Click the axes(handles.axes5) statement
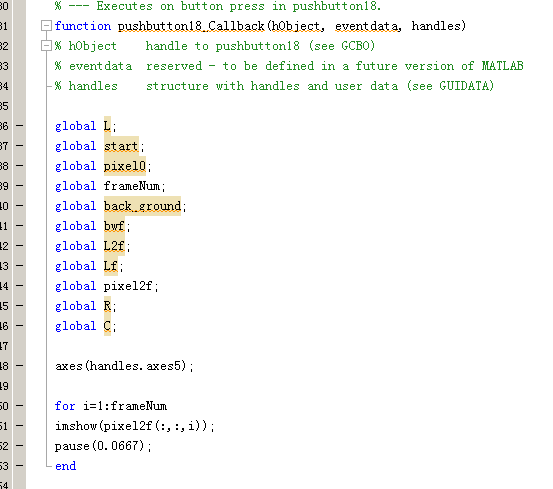The width and height of the screenshot is (553, 489). (x=124, y=366)
